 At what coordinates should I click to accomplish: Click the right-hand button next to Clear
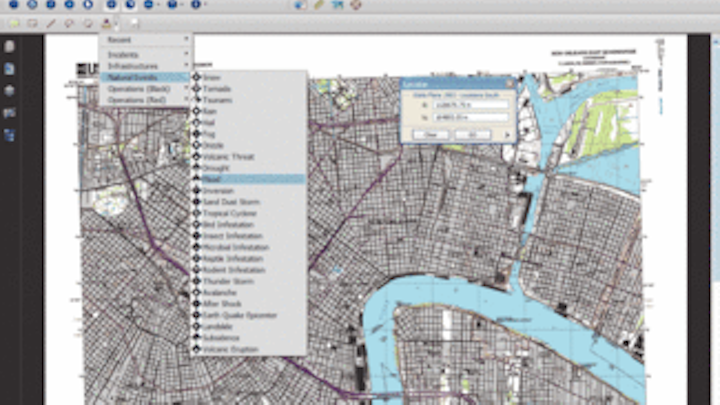tap(473, 135)
